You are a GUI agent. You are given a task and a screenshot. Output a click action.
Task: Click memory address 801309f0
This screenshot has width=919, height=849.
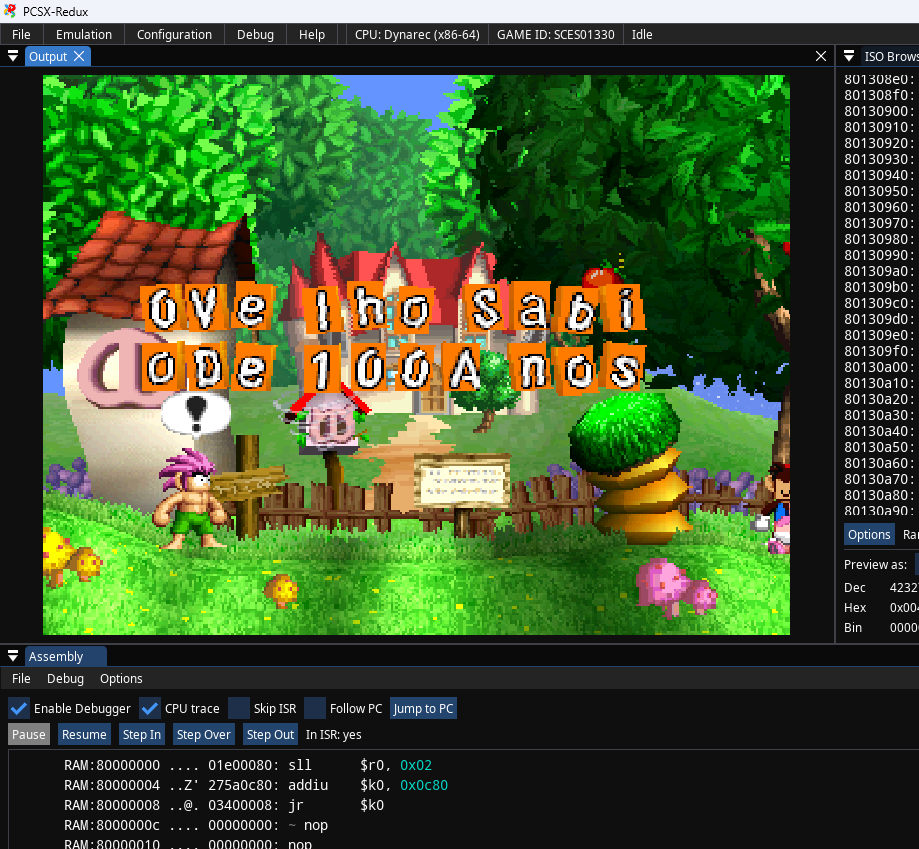coord(879,352)
